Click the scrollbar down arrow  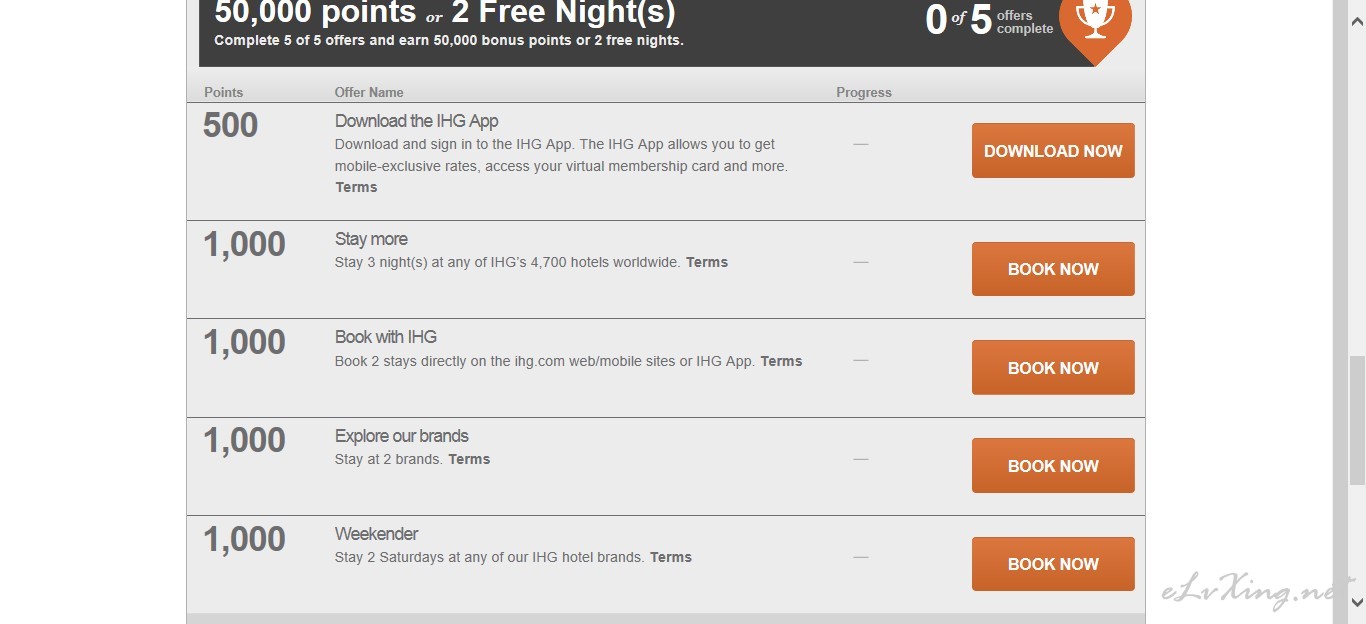click(1357, 602)
